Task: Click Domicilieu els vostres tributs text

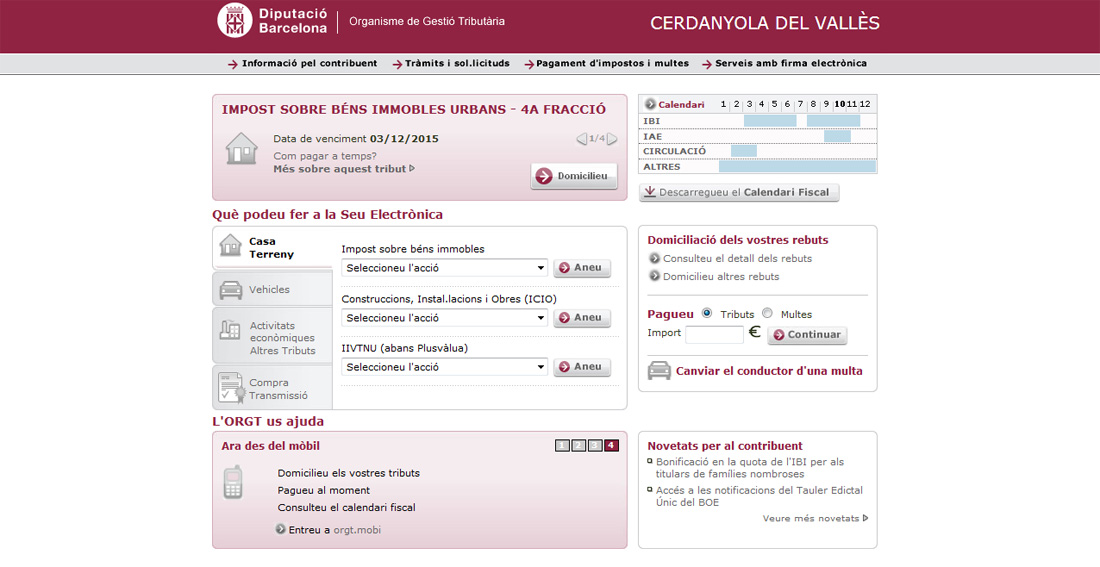Action: [x=349, y=473]
